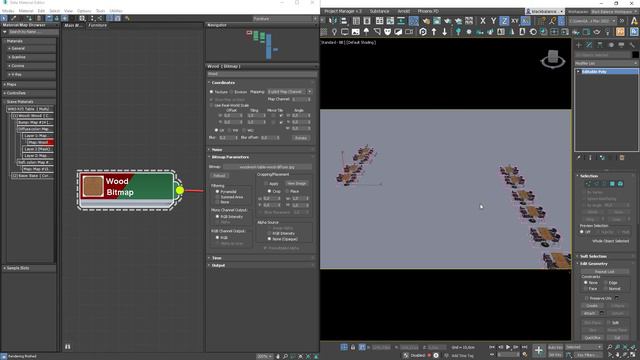Screen dimensions: 640x360
Task: Go to the end frame of animation
Action: tap(524, 347)
